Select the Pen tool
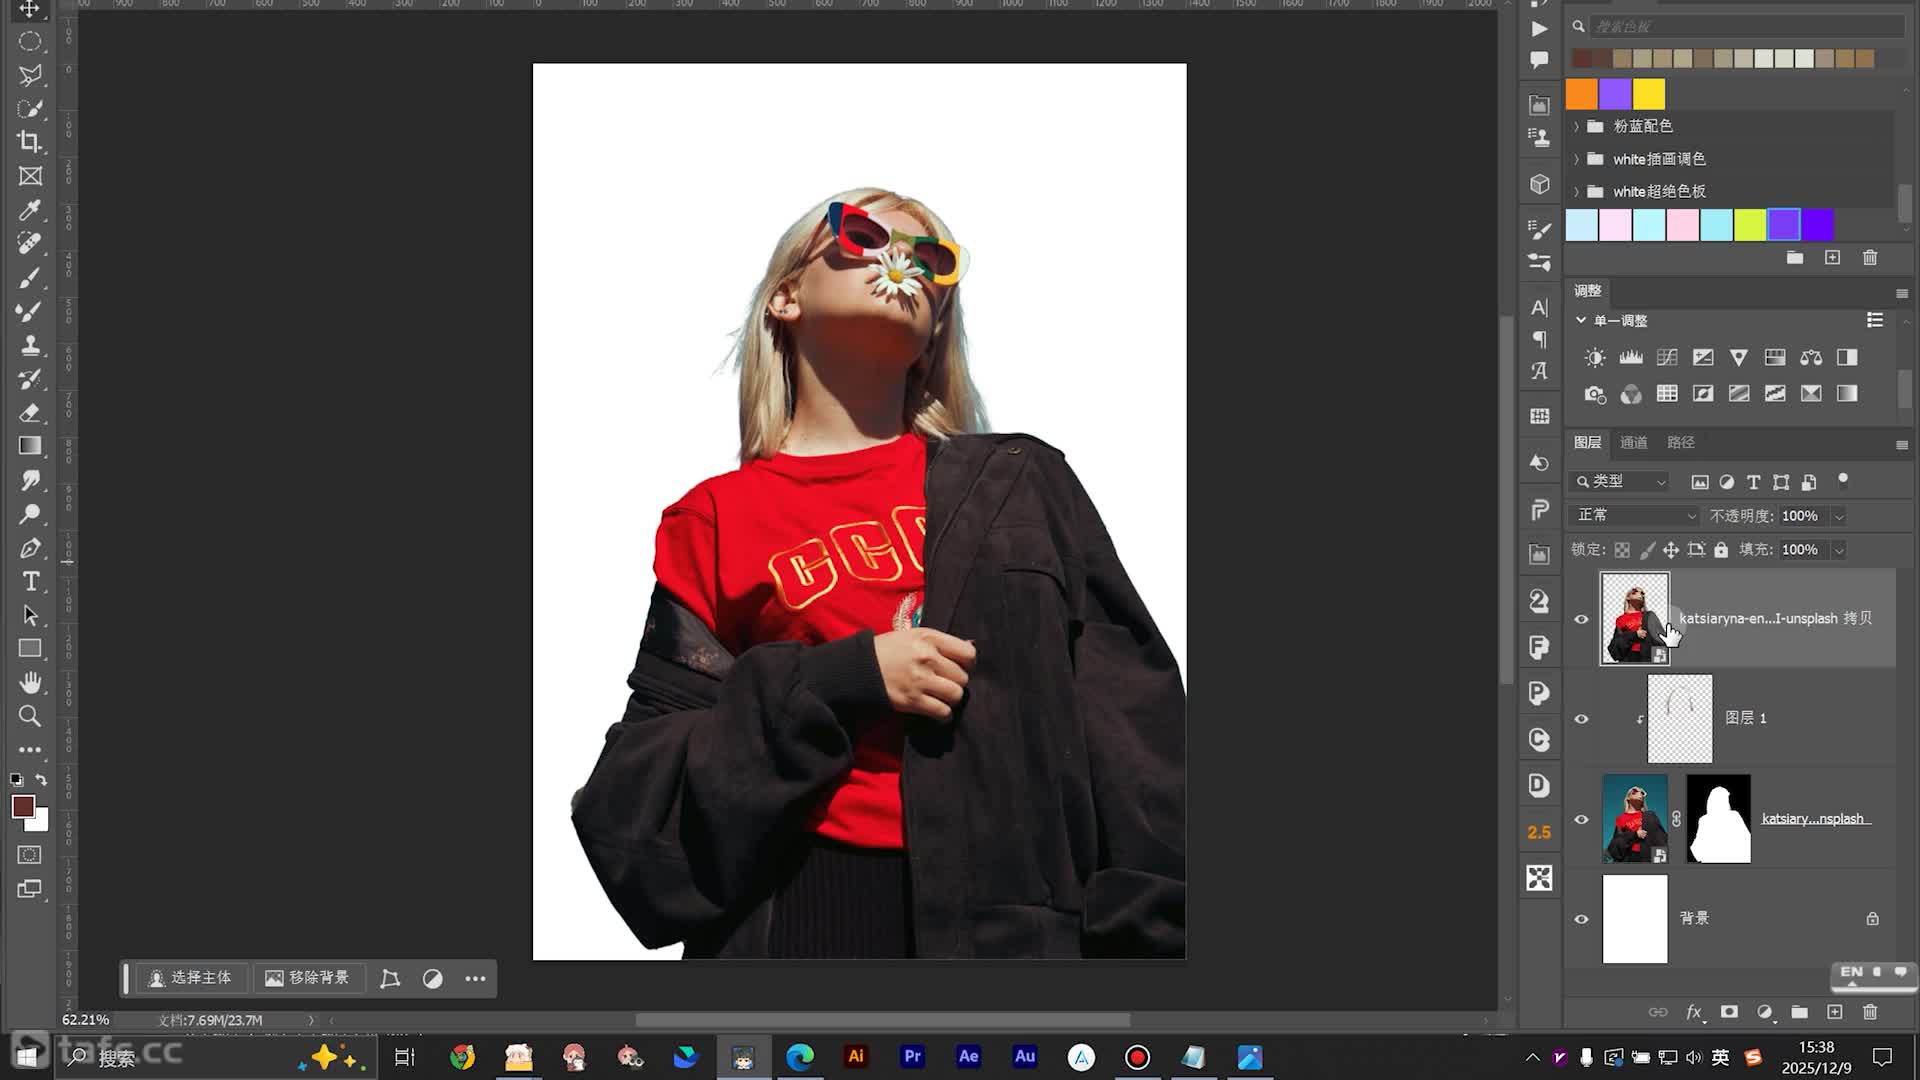 pos(30,548)
